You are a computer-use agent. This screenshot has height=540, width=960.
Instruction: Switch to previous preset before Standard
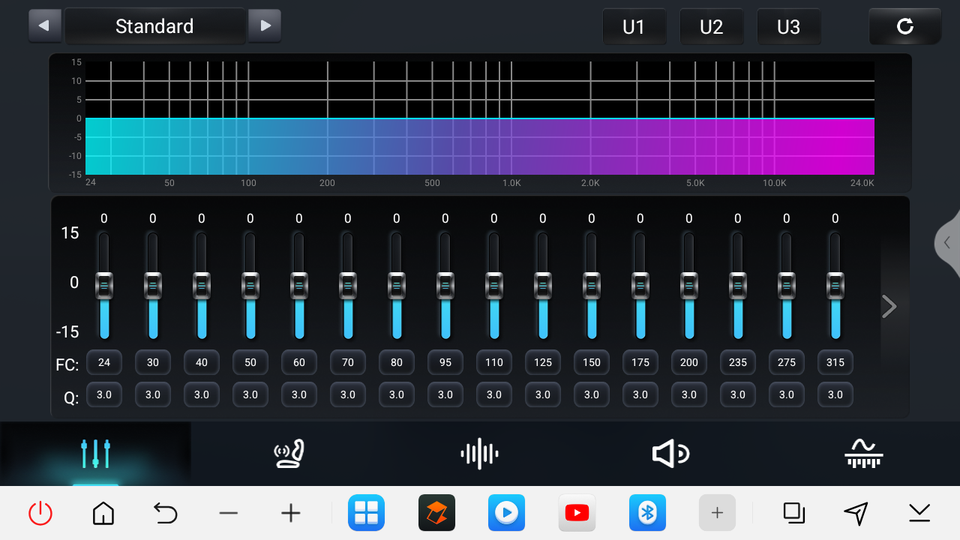(44, 26)
